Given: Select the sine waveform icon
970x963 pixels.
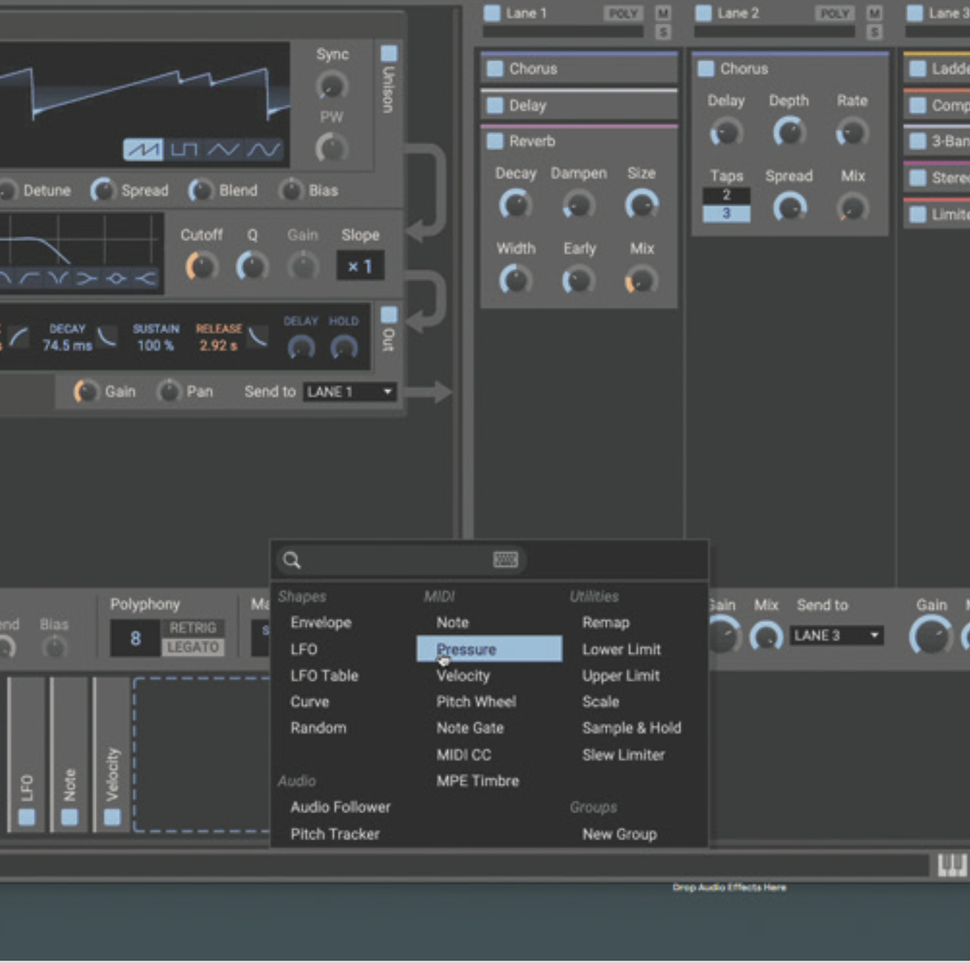Looking at the screenshot, I should [x=263, y=150].
